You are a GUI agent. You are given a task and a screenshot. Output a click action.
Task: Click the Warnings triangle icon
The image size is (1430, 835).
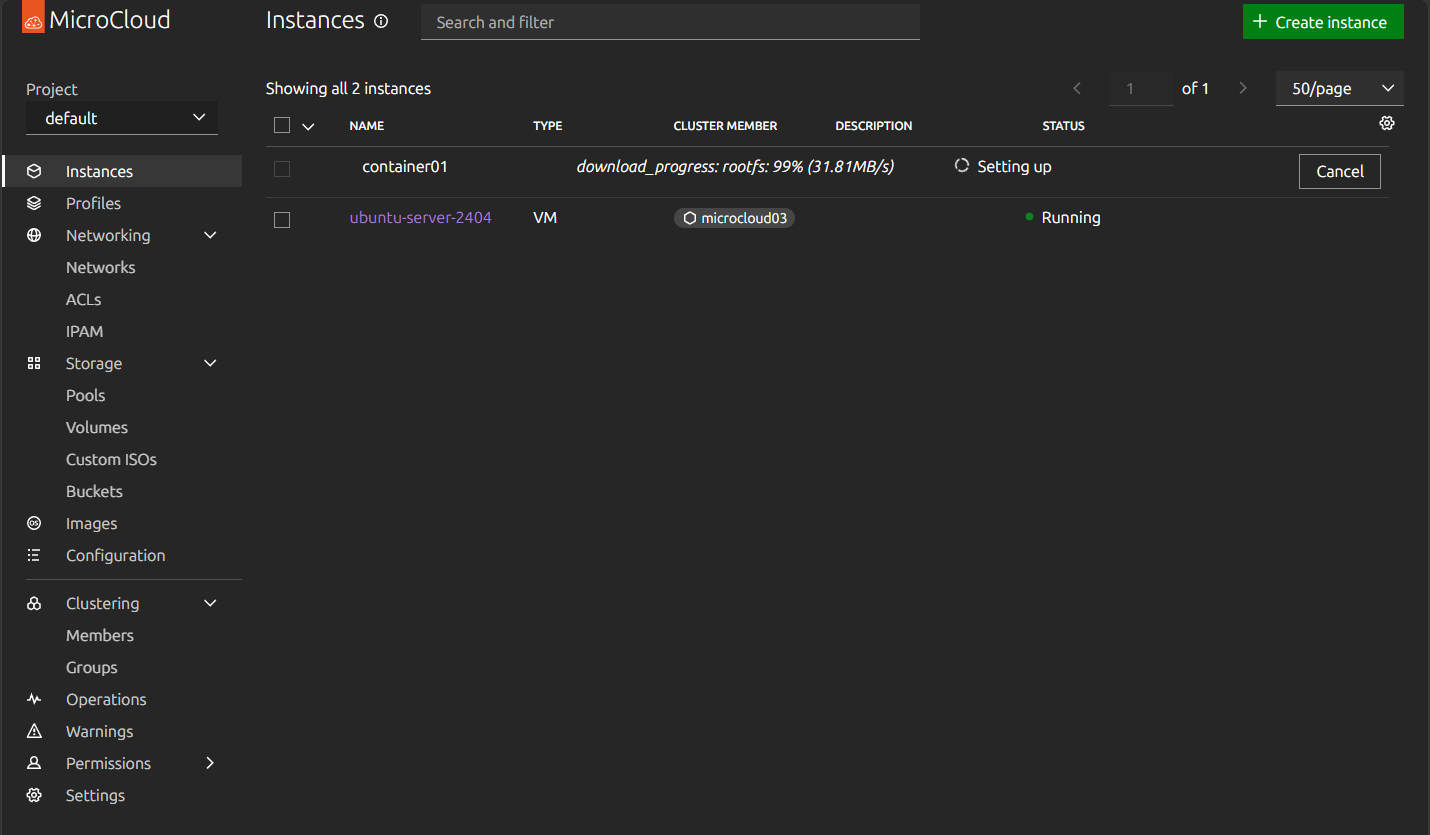point(34,731)
